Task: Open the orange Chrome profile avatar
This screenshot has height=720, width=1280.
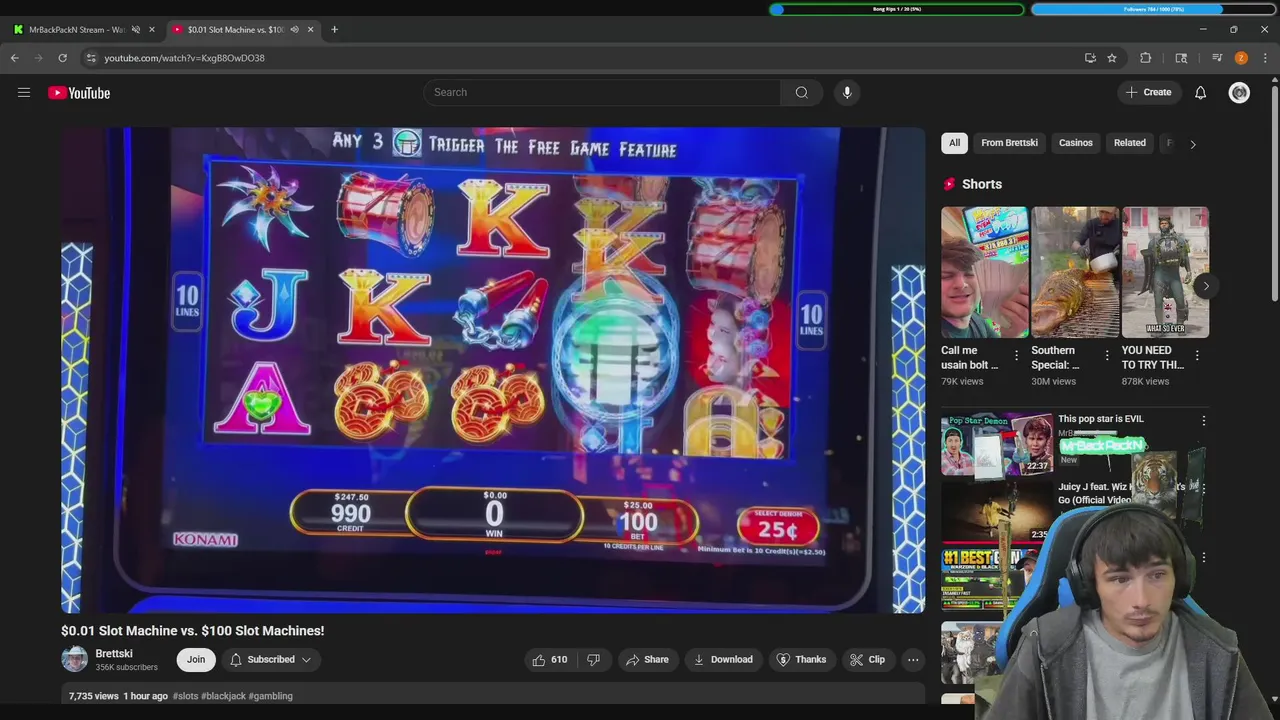Action: click(x=1241, y=58)
